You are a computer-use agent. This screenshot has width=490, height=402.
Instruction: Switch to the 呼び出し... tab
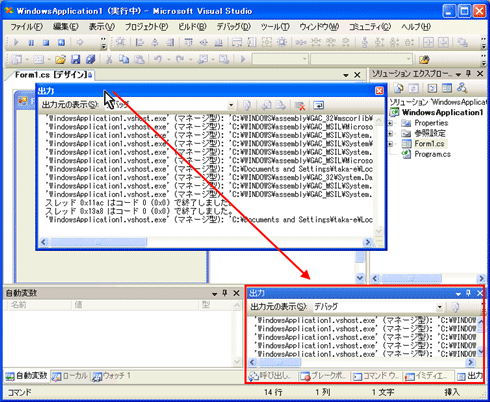click(271, 376)
